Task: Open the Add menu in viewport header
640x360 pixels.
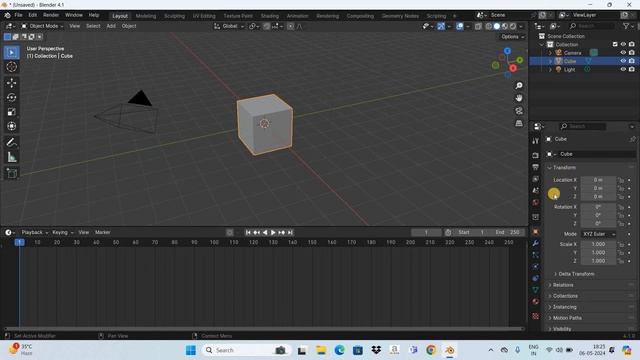Action: tap(111, 26)
